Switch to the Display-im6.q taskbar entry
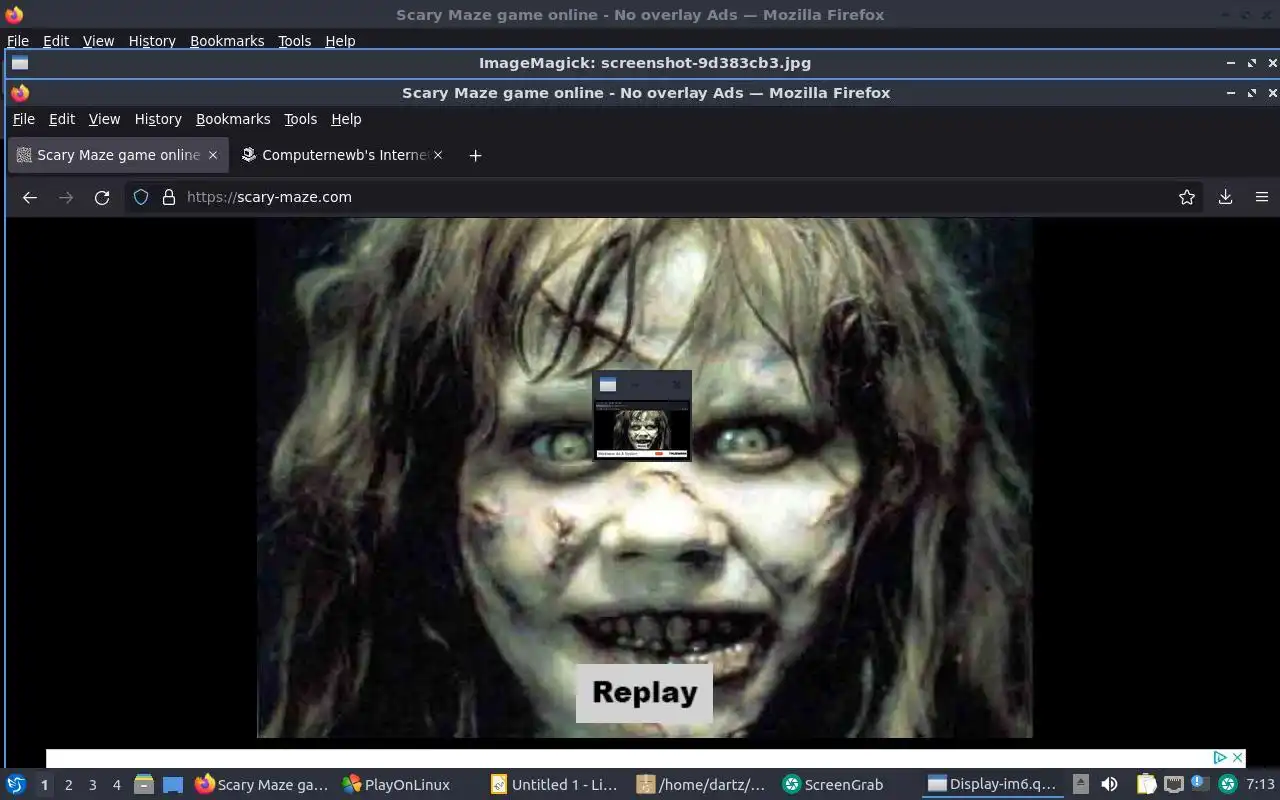1280x800 pixels. [992, 785]
